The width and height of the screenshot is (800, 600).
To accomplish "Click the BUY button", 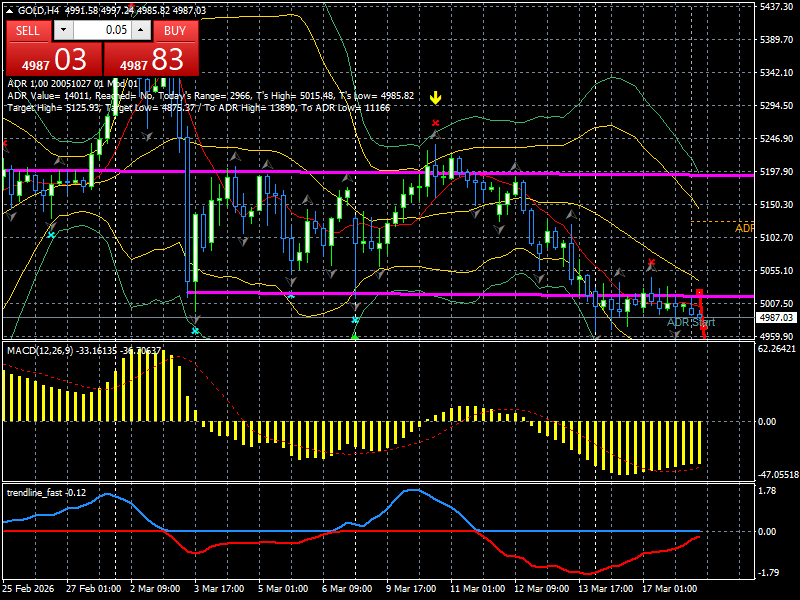I will [176, 31].
